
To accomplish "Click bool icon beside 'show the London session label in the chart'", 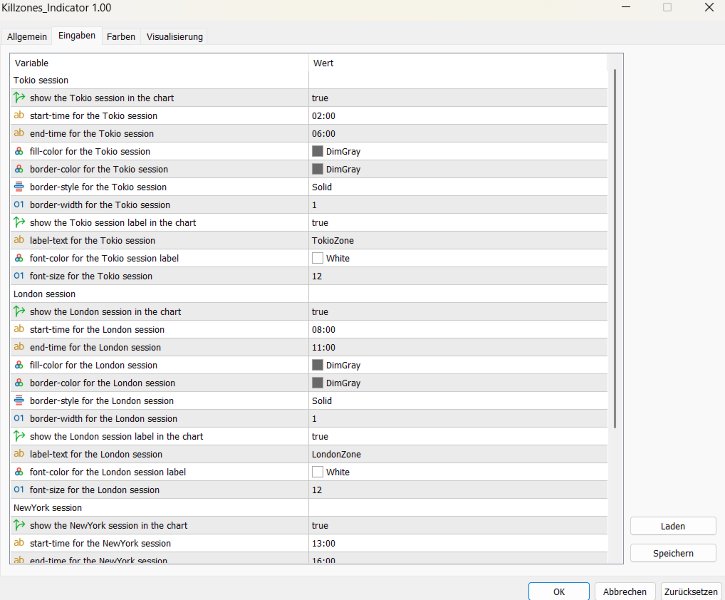I will pyautogui.click(x=19, y=436).
